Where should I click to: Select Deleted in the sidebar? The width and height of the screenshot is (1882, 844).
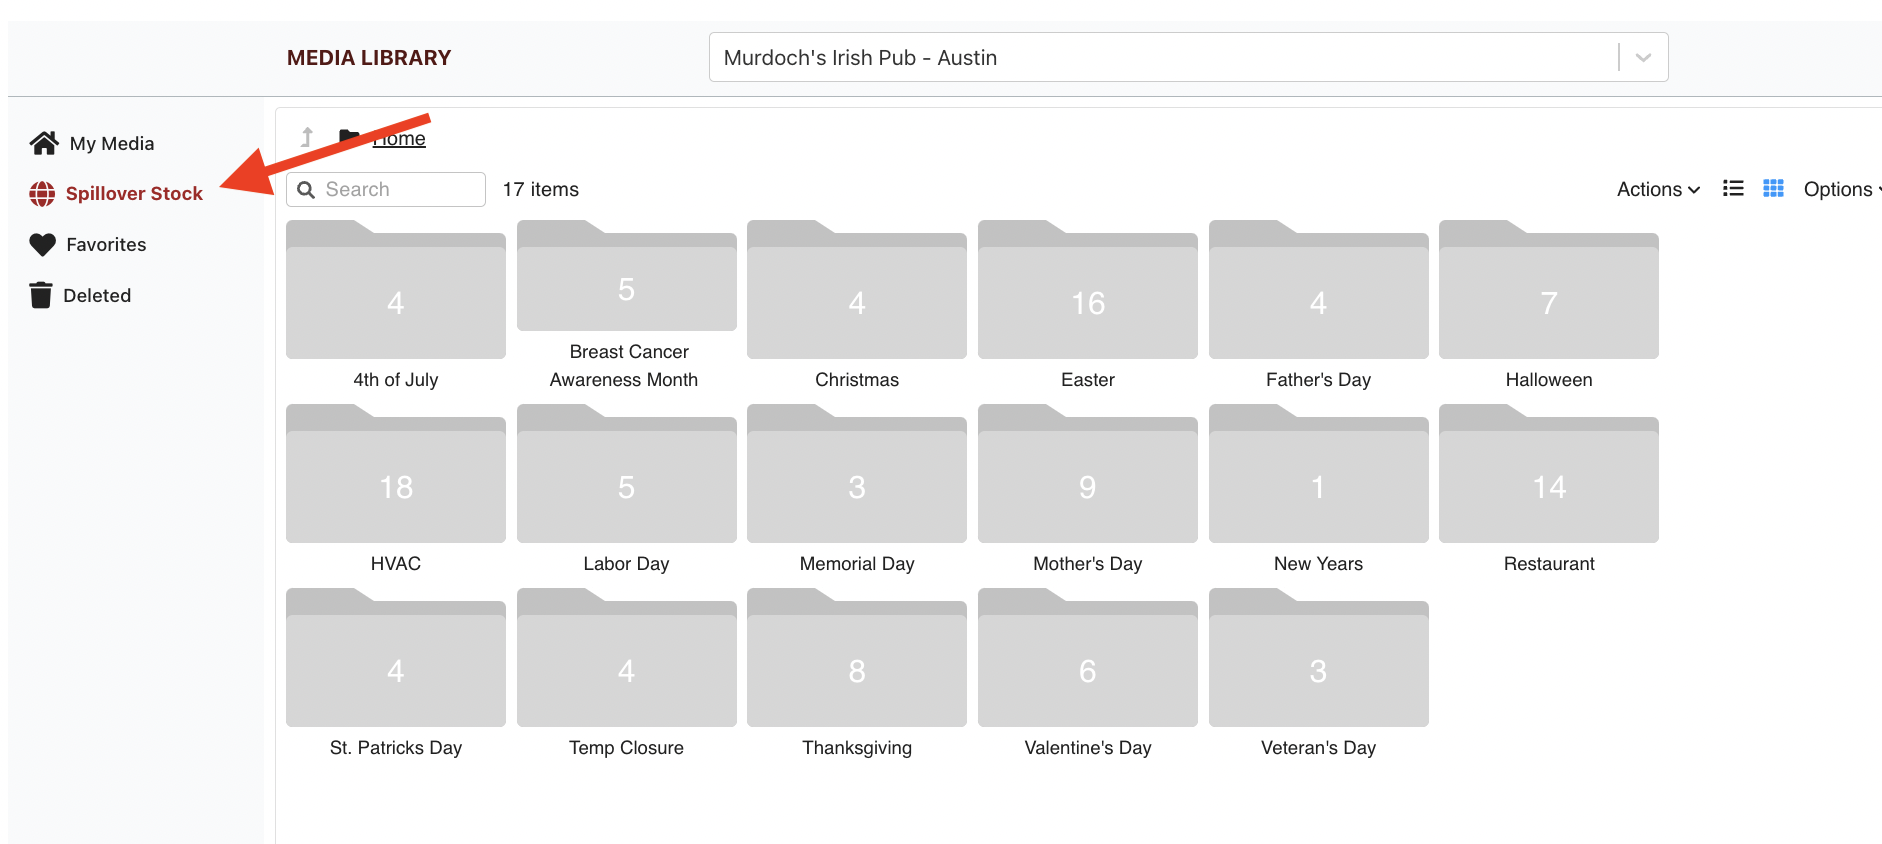pyautogui.click(x=97, y=295)
